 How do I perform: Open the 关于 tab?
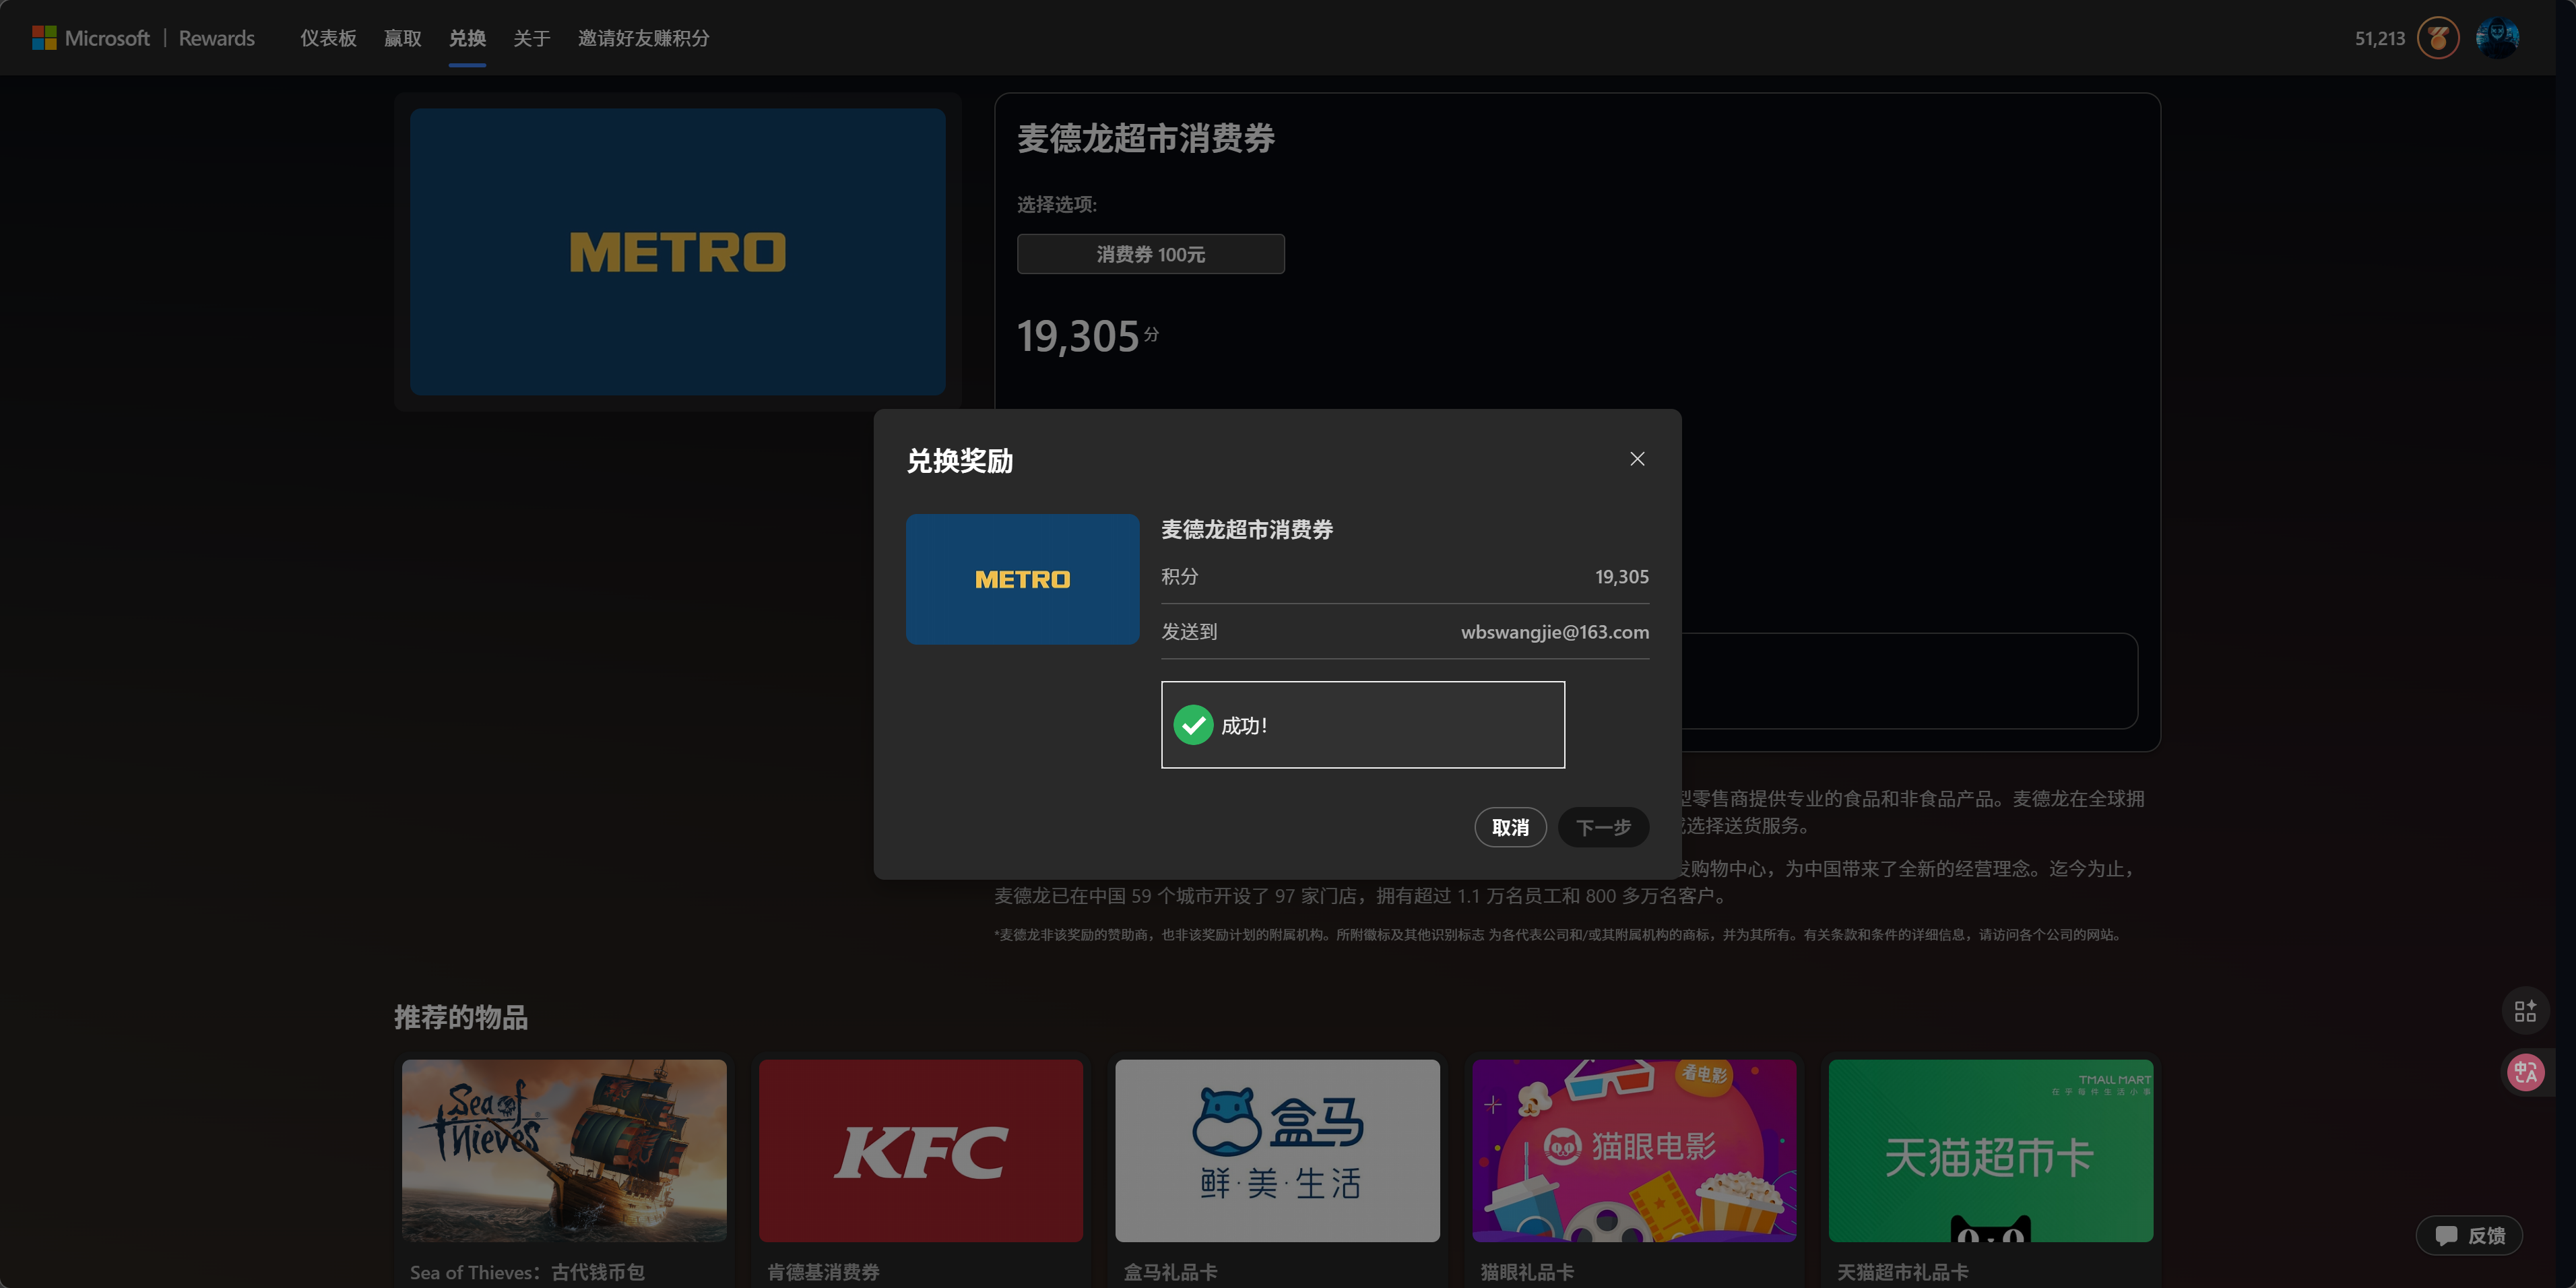531,38
